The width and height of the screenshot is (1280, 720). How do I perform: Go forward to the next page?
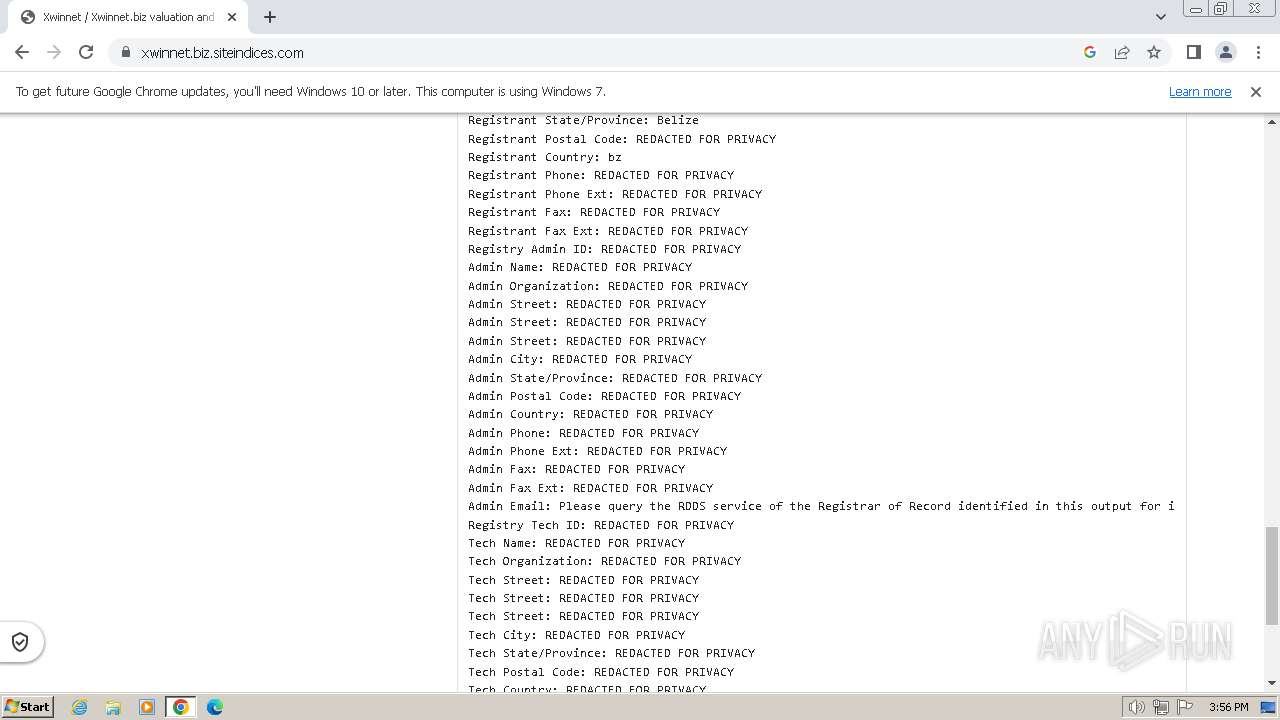pos(54,52)
